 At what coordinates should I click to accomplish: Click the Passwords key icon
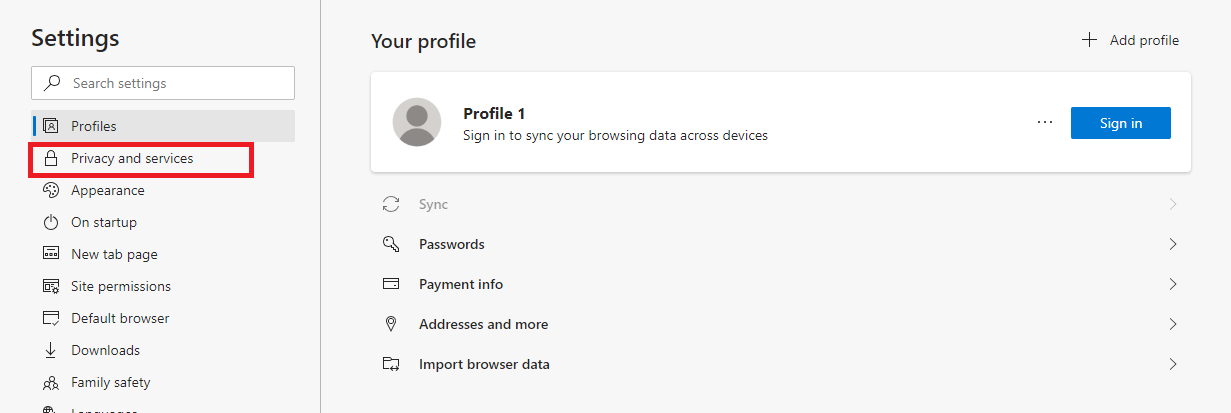point(391,244)
